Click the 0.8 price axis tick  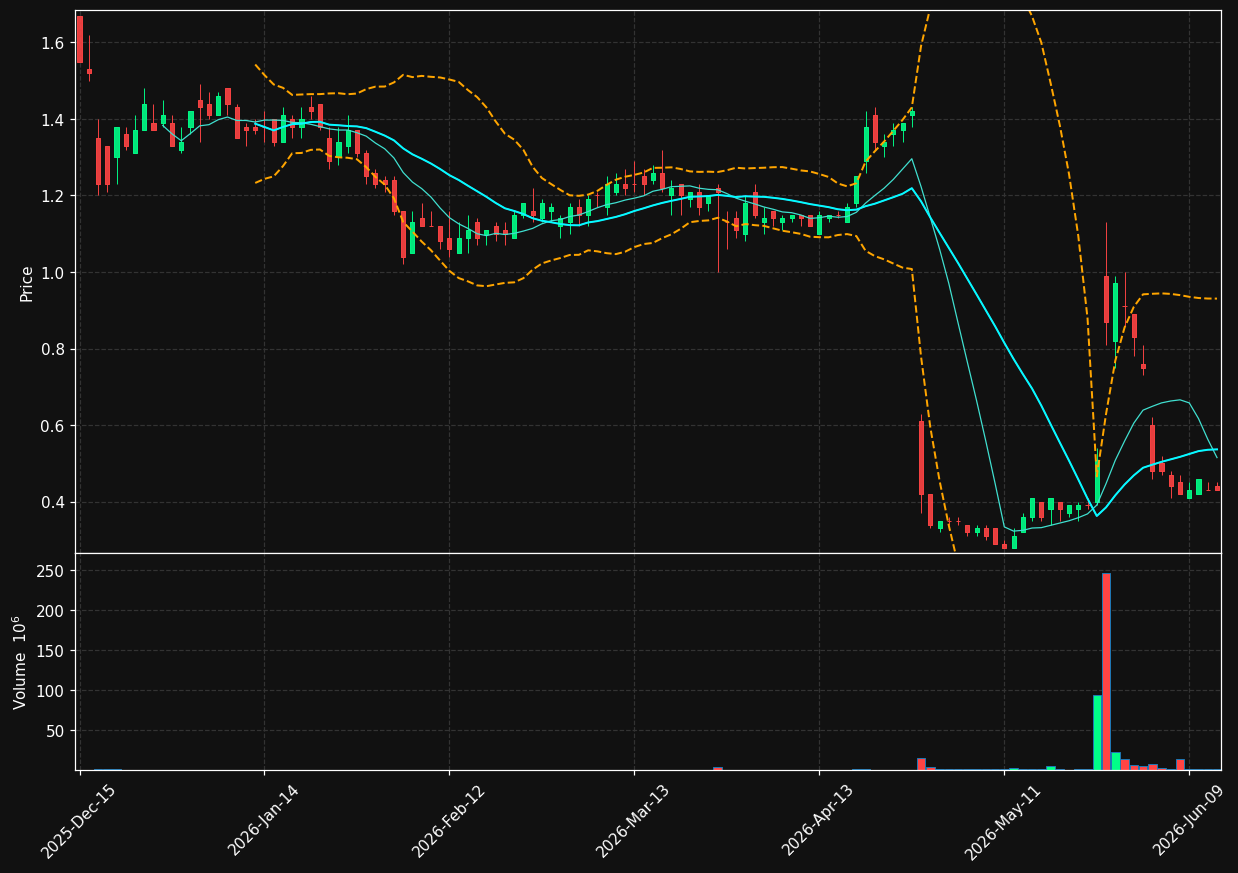54,349
